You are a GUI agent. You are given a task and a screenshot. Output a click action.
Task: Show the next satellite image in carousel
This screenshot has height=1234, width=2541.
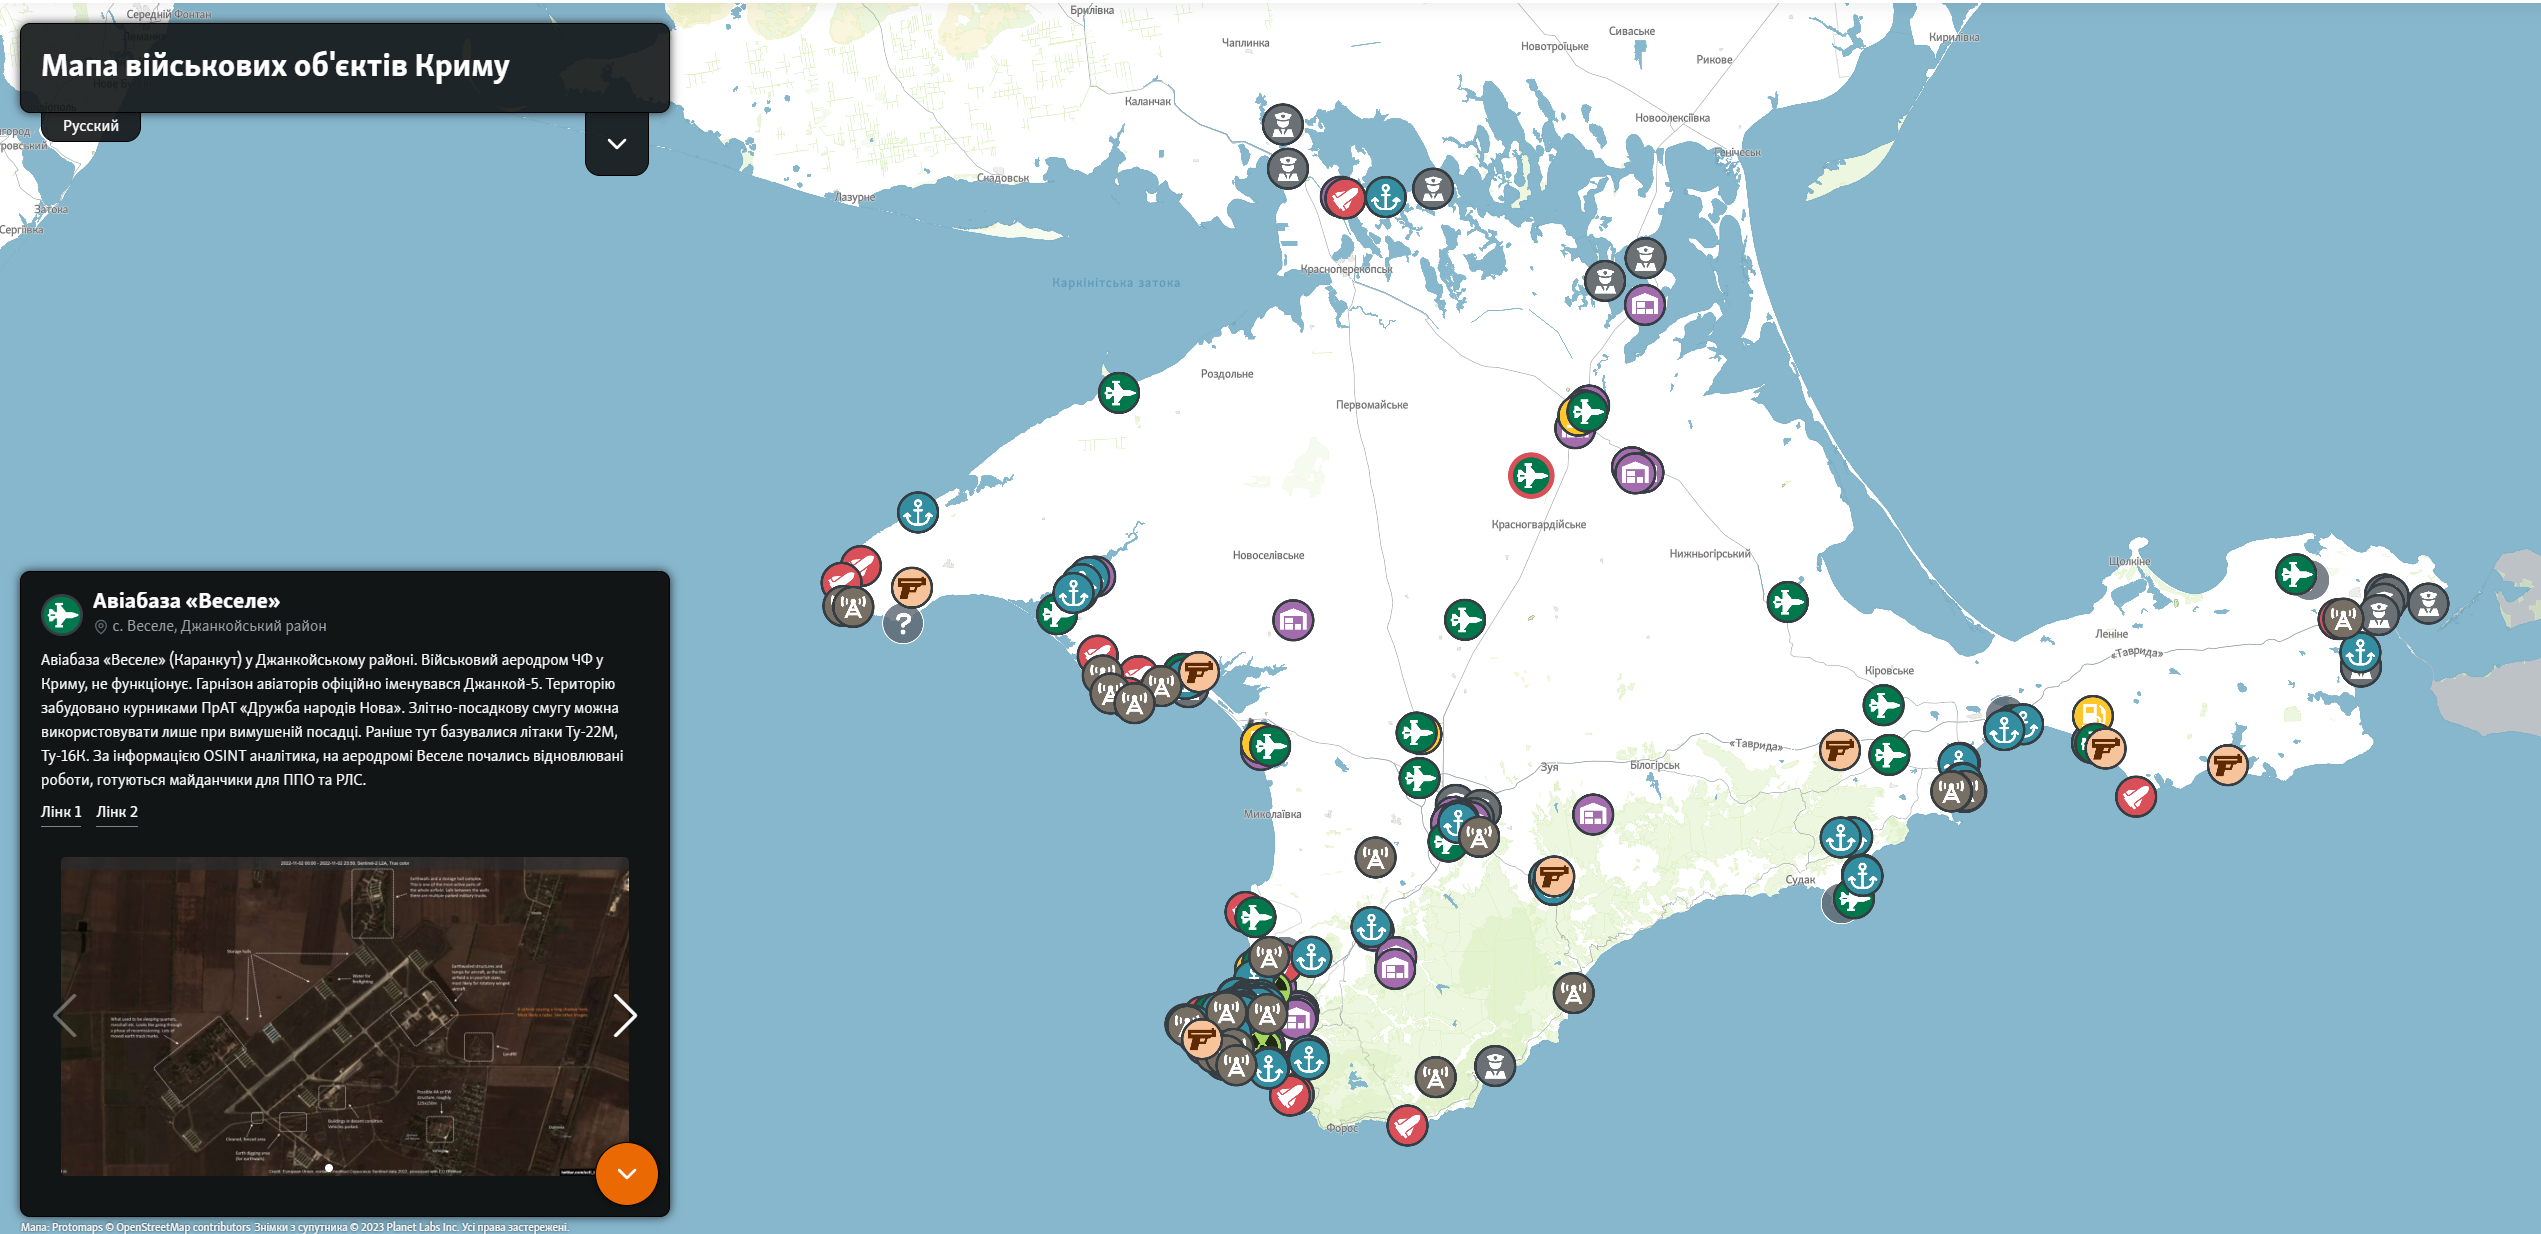click(x=625, y=1016)
